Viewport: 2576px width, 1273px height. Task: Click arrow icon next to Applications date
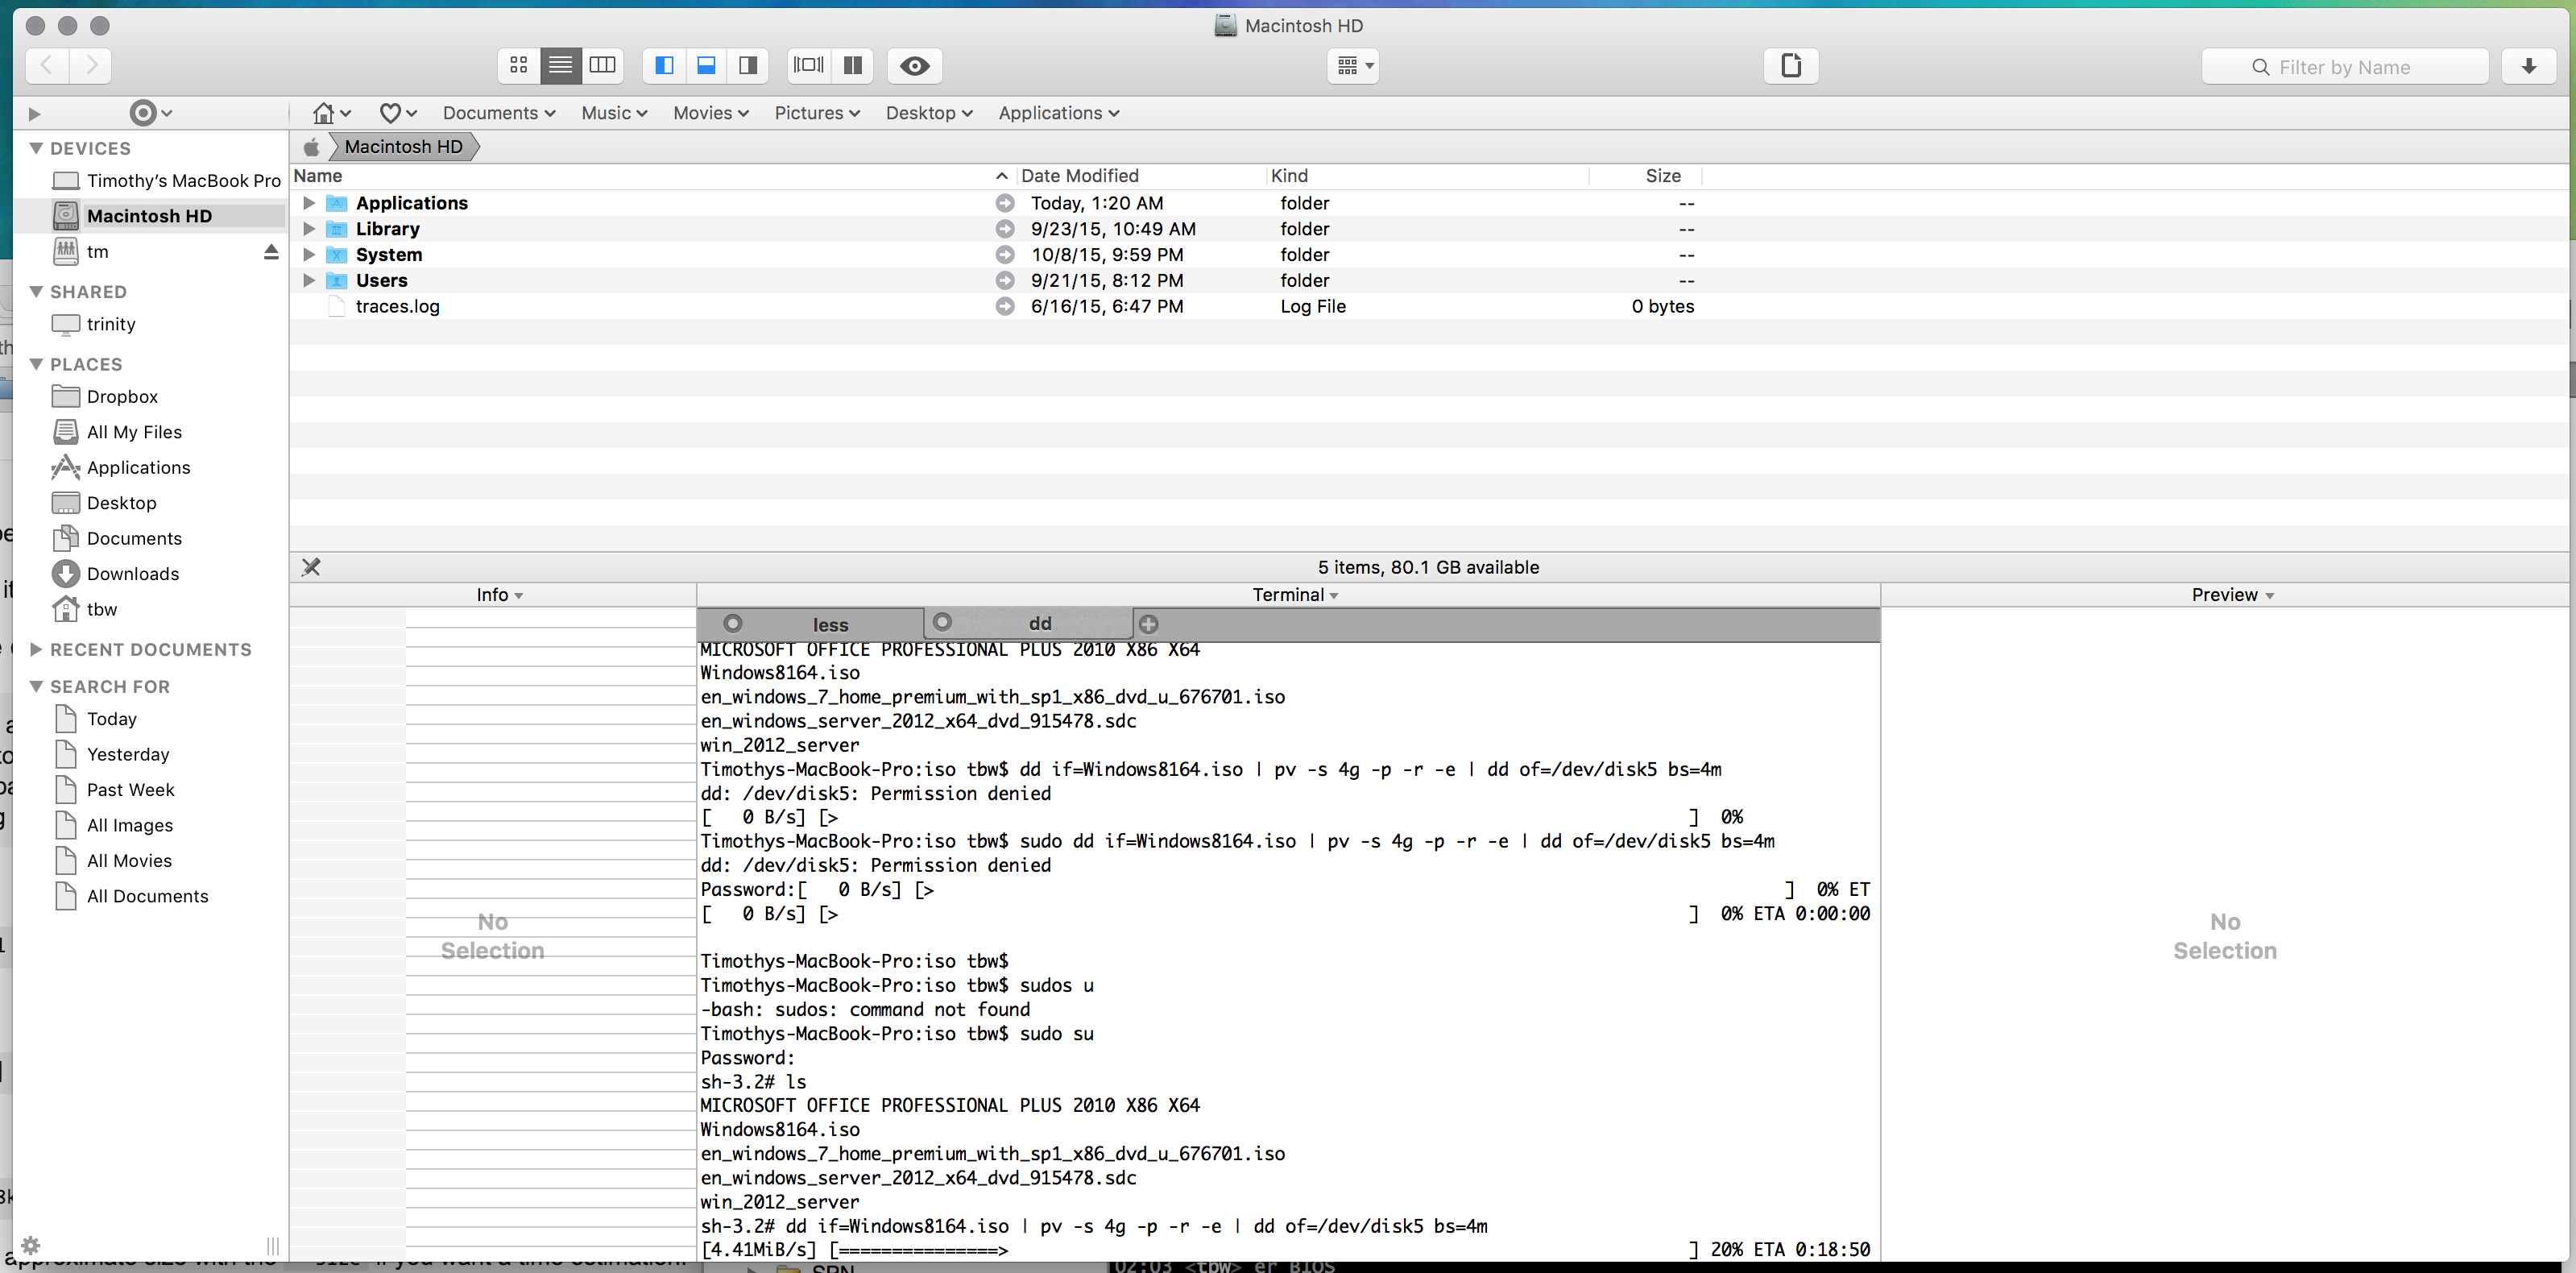click(x=1005, y=203)
